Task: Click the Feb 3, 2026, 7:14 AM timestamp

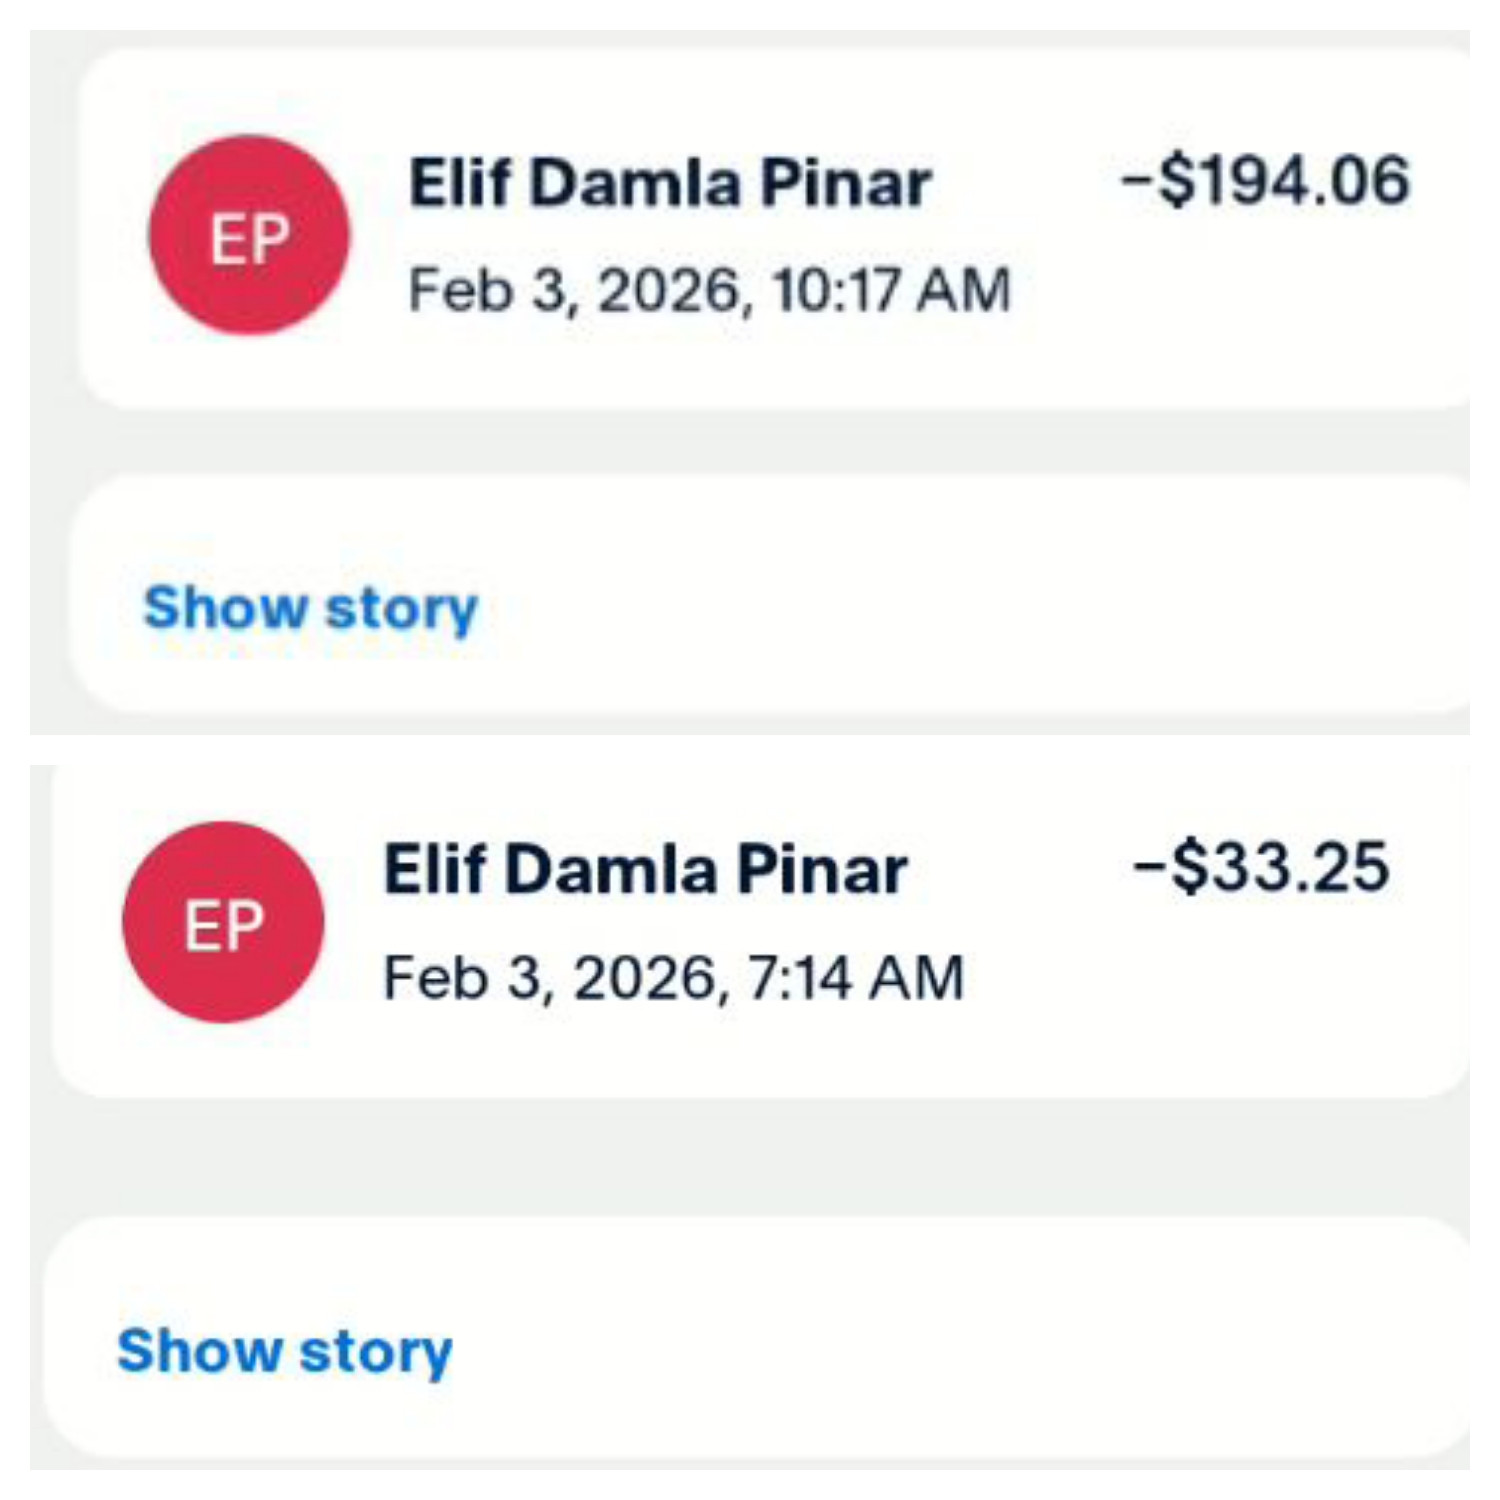Action: (x=673, y=977)
